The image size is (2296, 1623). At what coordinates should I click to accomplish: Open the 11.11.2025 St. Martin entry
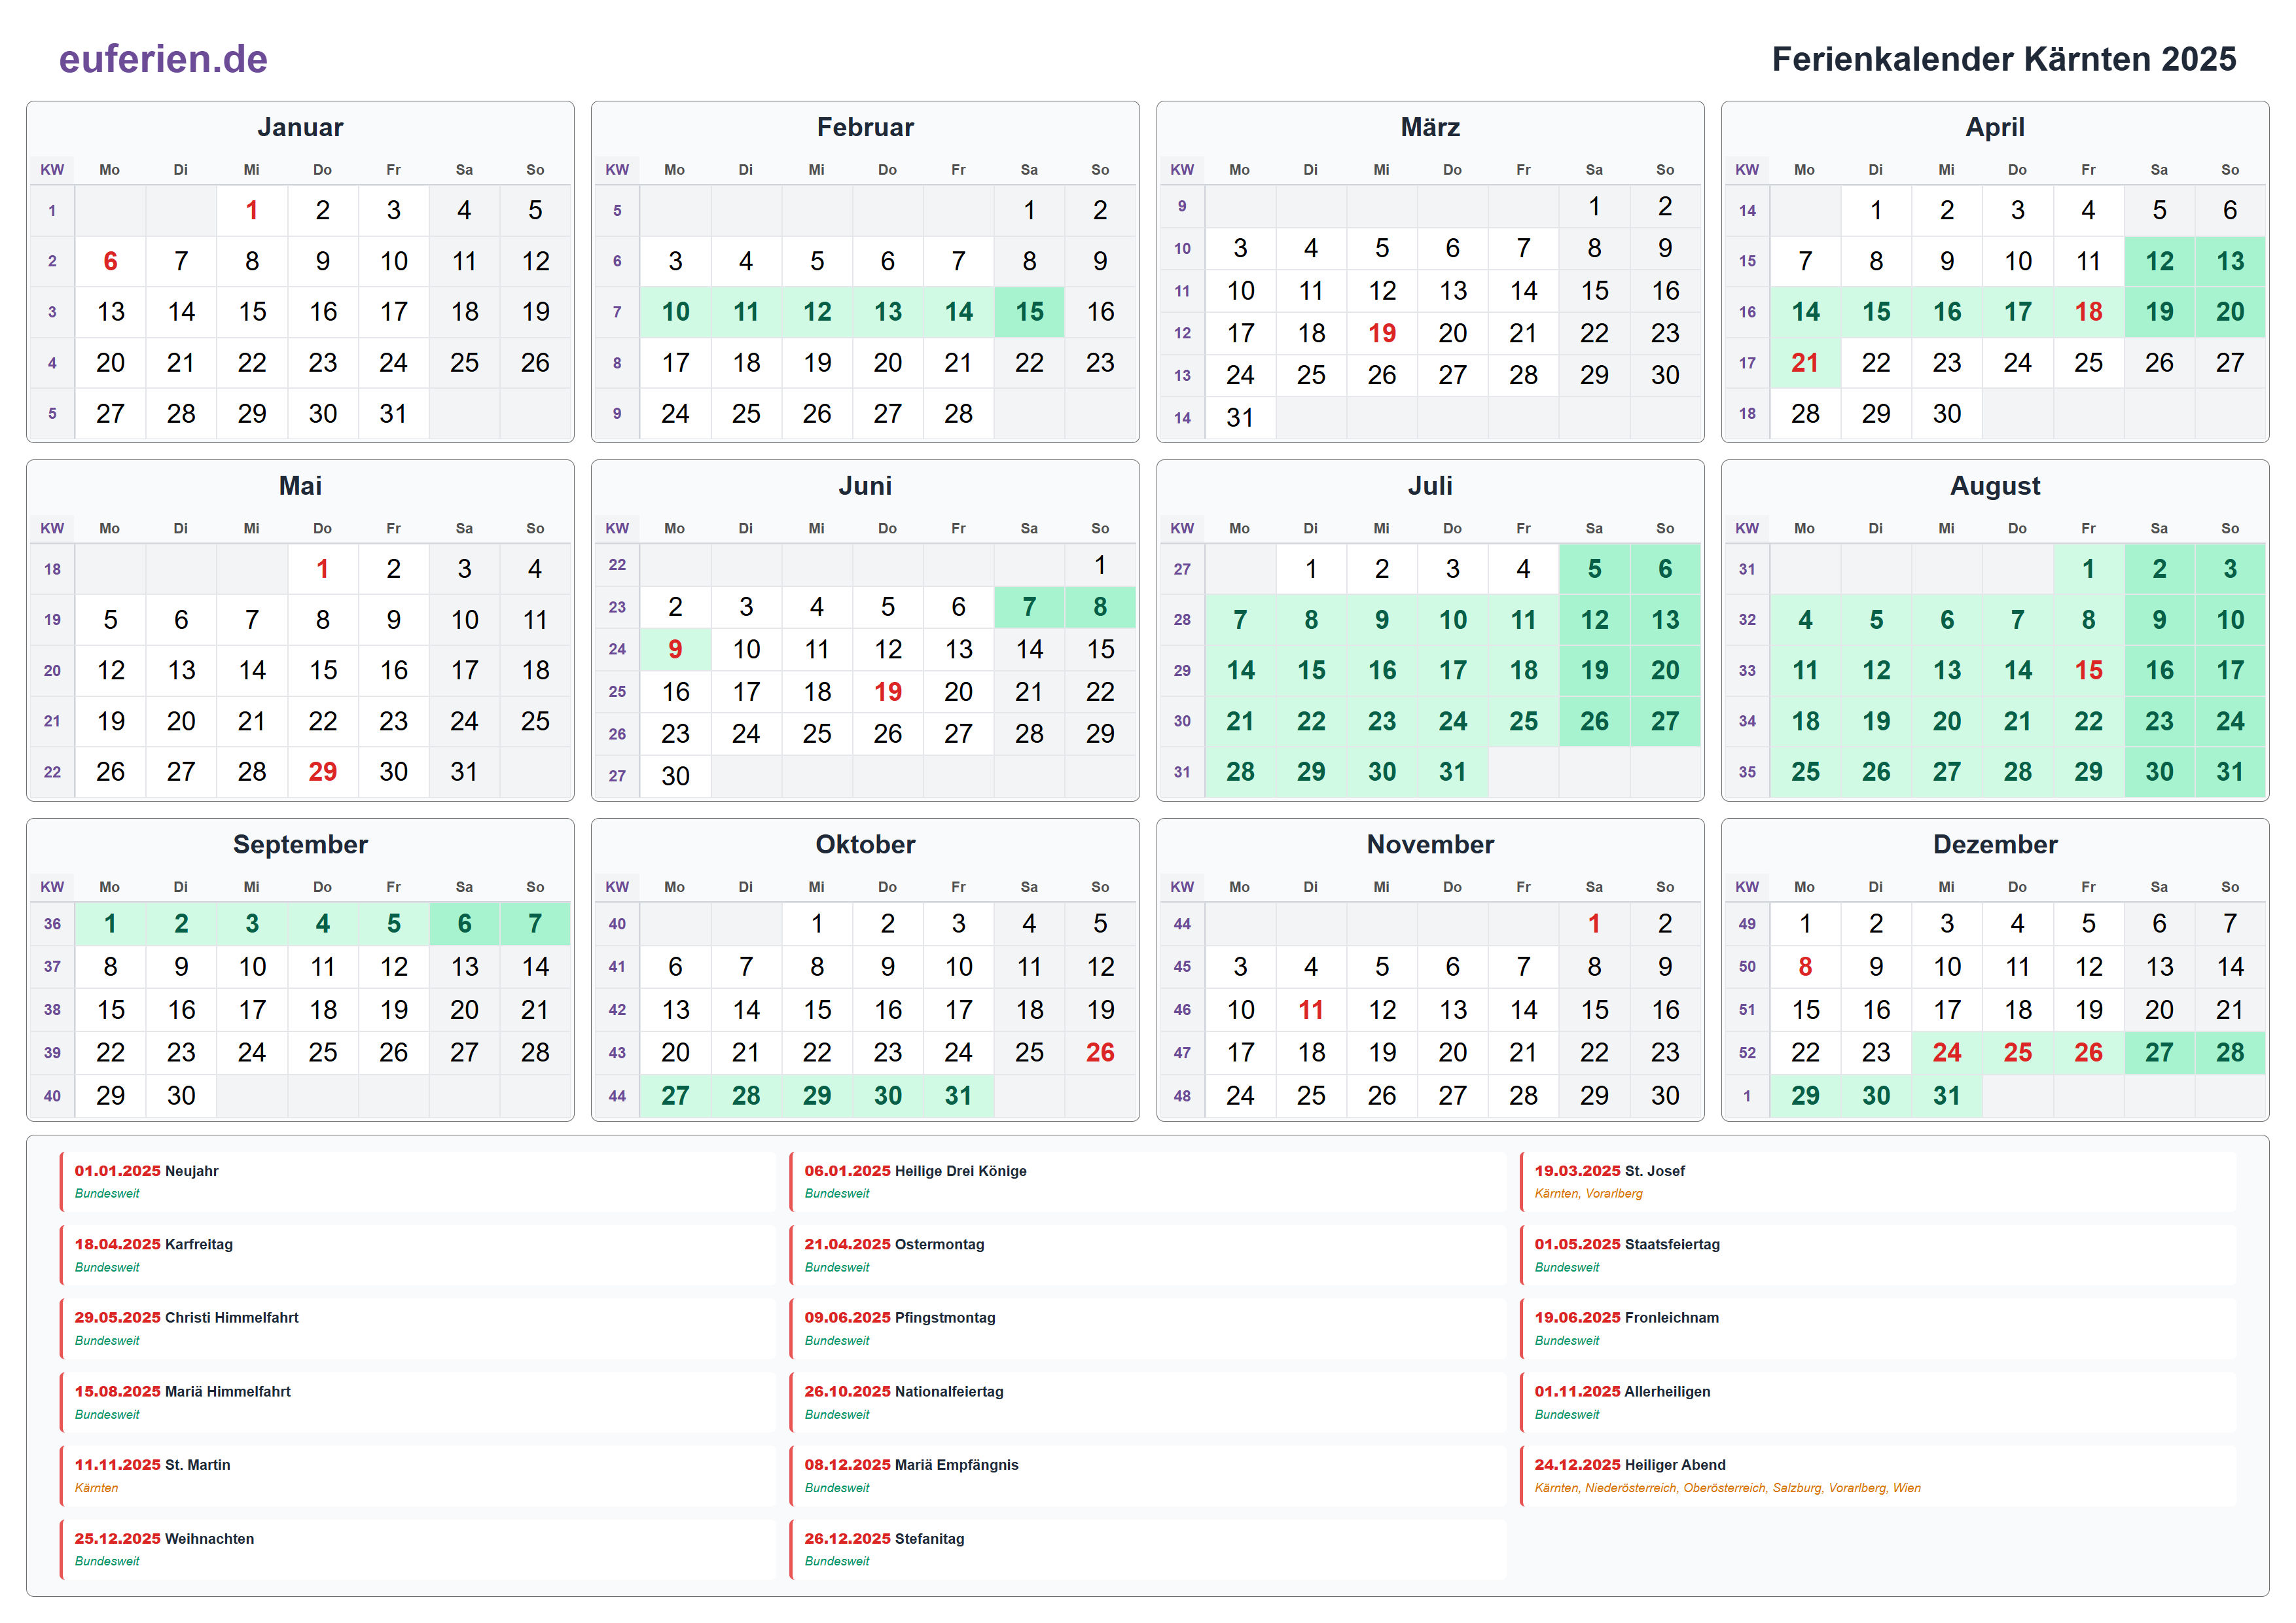pos(418,1475)
